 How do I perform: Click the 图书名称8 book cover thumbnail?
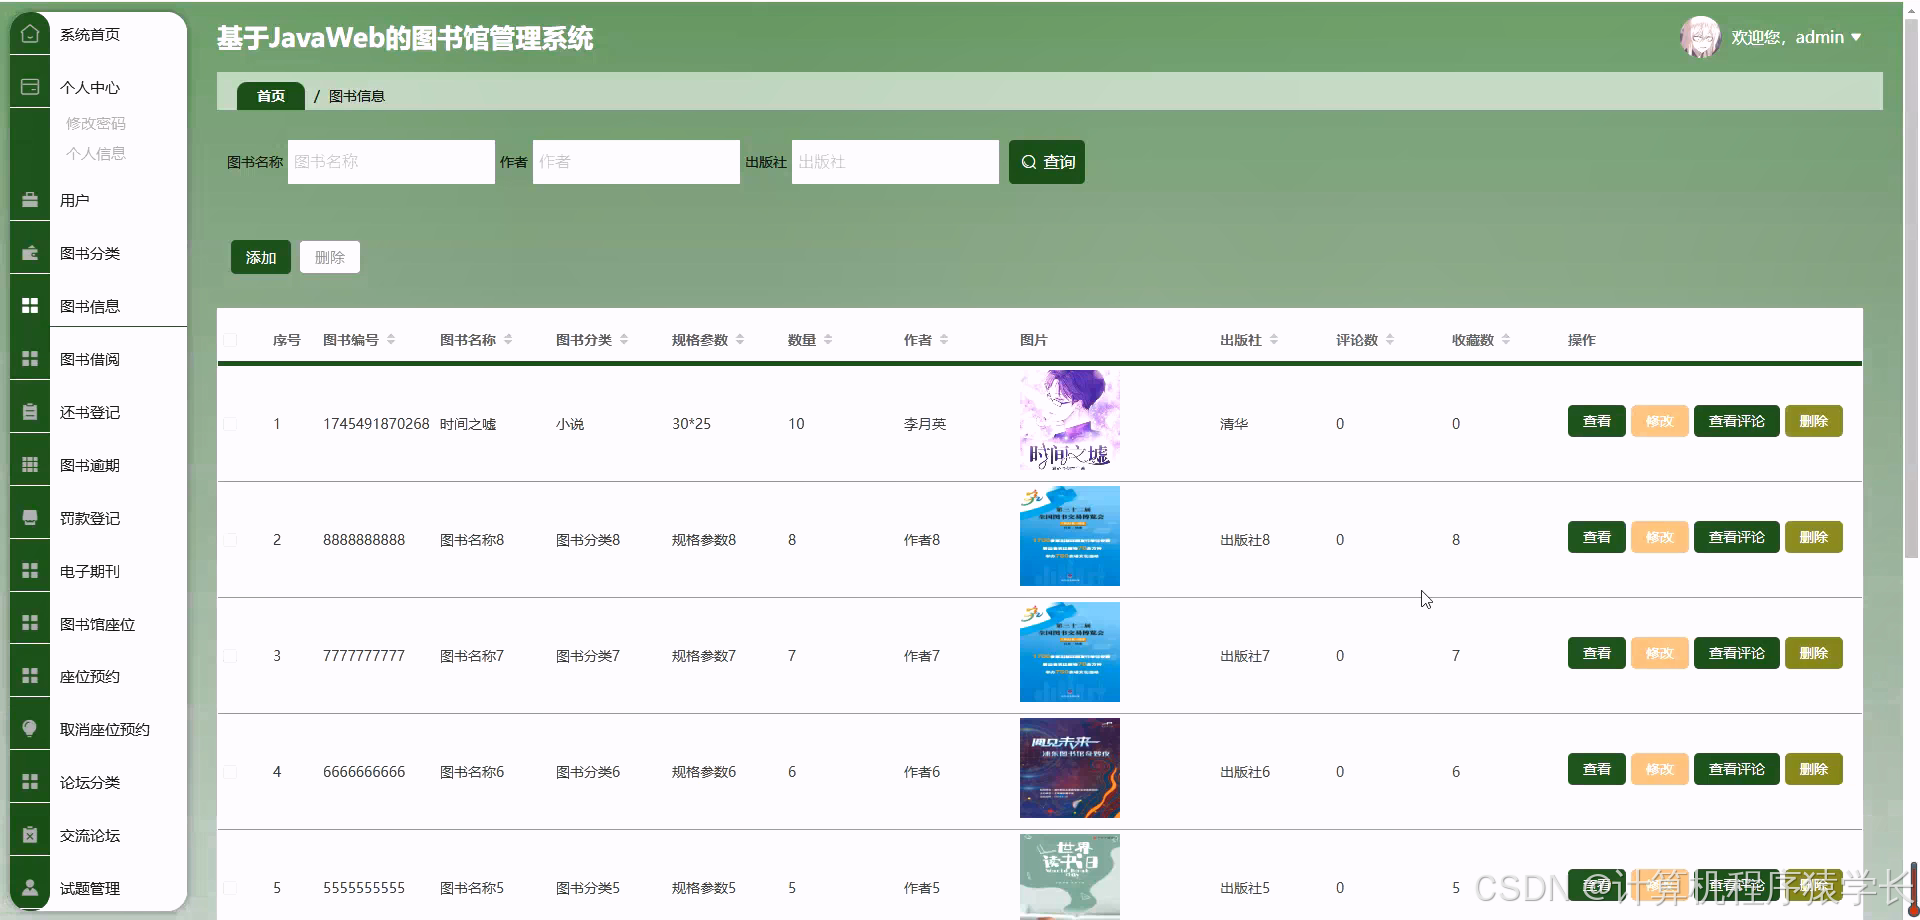click(x=1070, y=536)
